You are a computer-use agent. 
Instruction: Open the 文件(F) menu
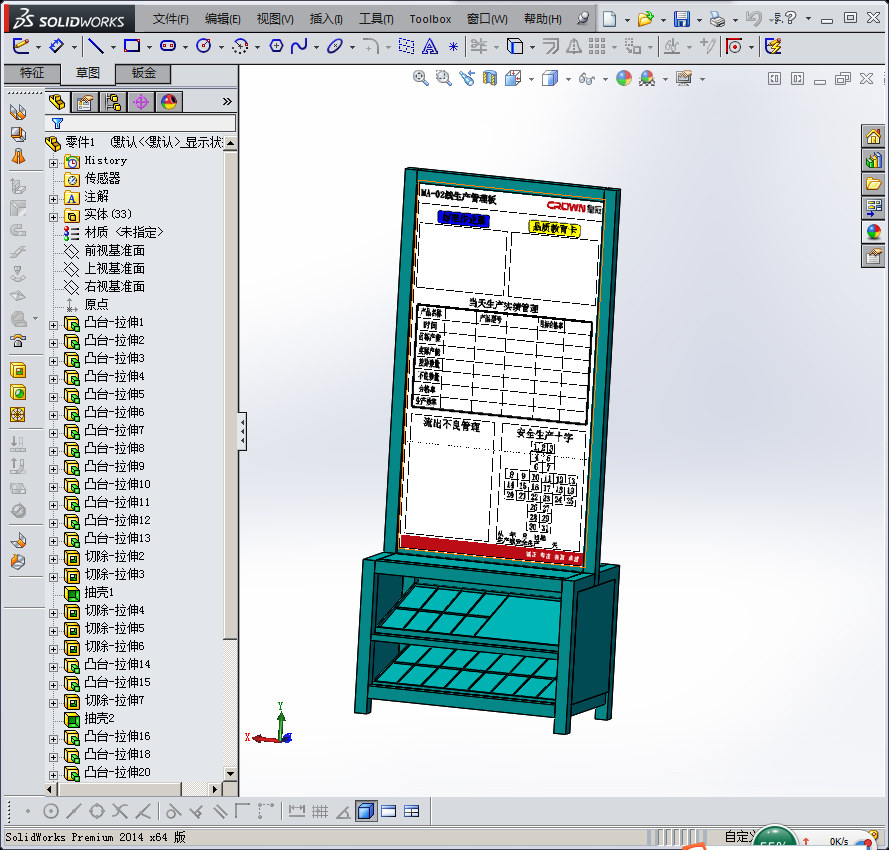(x=171, y=19)
